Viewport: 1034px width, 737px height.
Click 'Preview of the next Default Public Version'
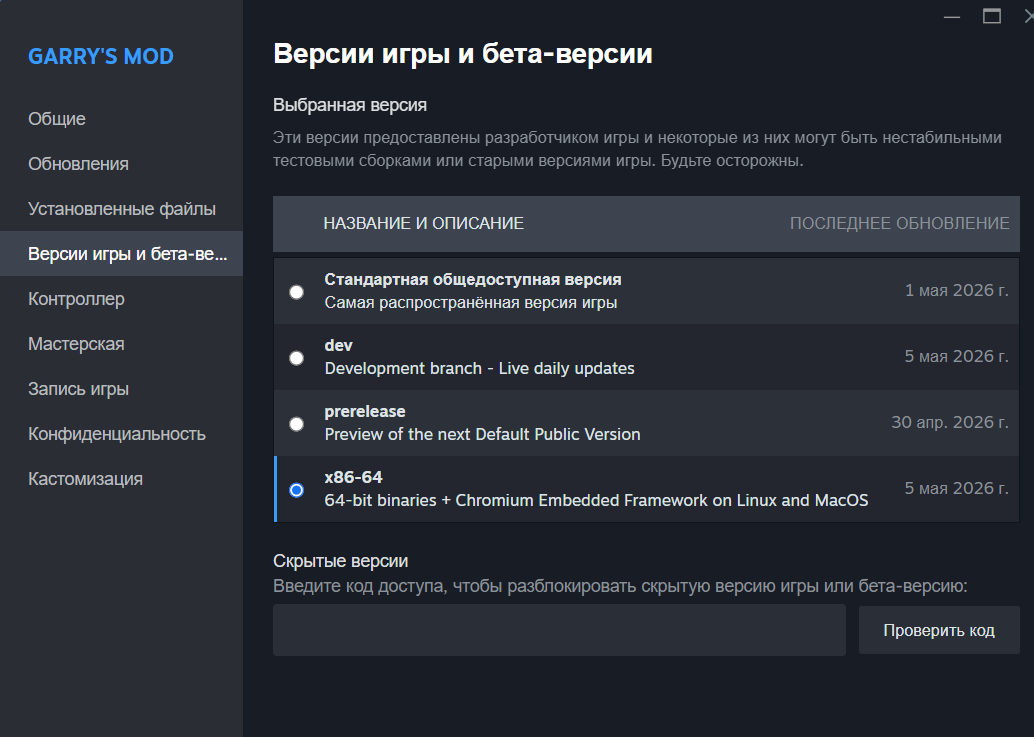483,434
